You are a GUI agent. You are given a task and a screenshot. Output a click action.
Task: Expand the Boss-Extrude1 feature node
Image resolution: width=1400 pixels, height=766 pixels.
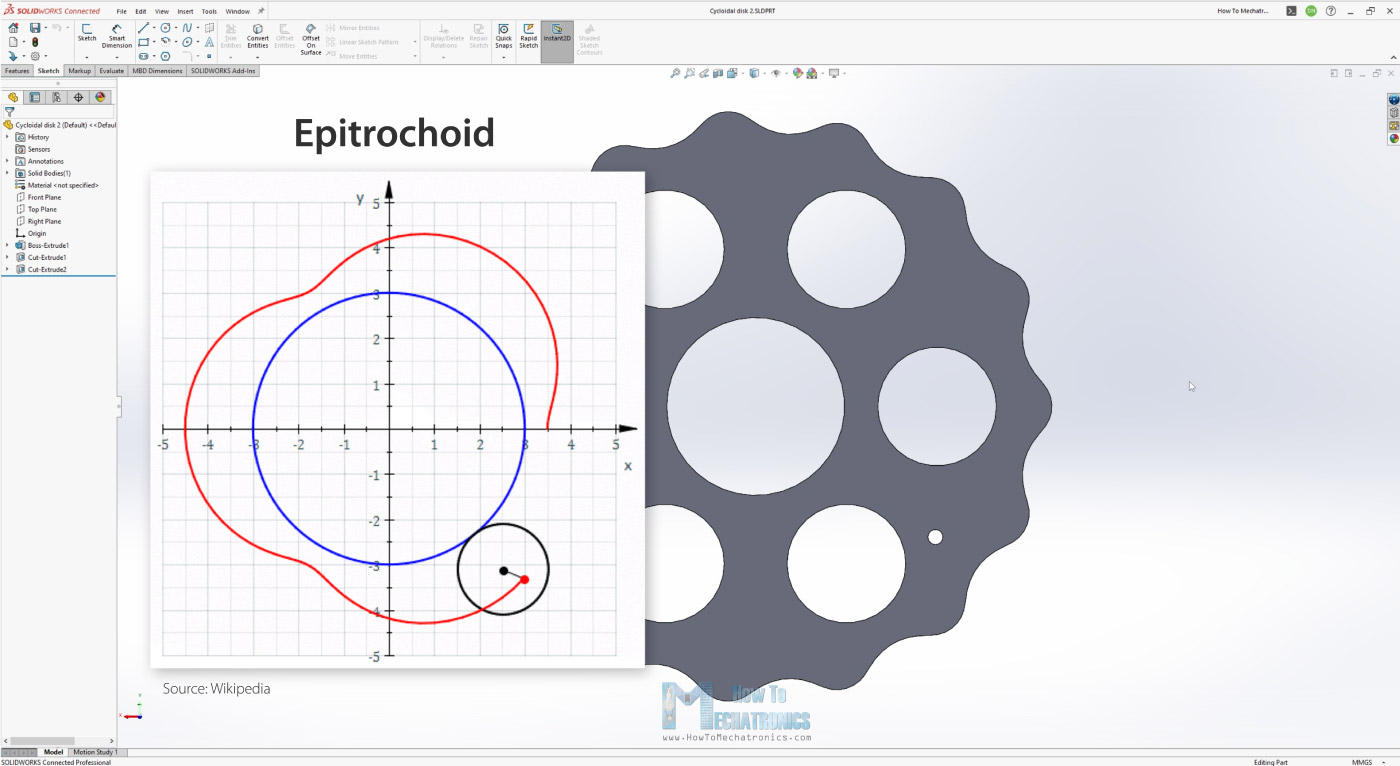click(7, 245)
